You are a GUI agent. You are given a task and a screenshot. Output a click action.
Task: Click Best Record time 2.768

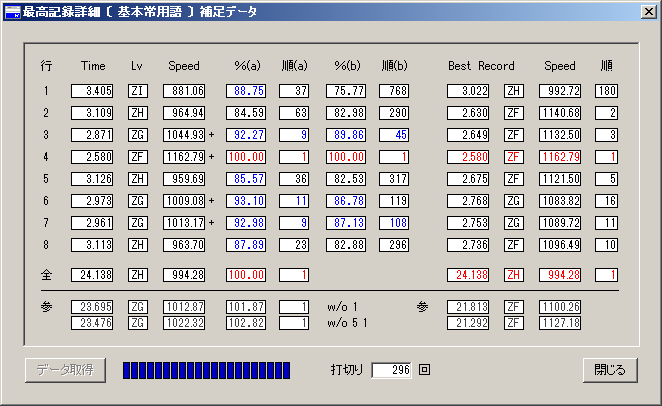click(x=468, y=201)
